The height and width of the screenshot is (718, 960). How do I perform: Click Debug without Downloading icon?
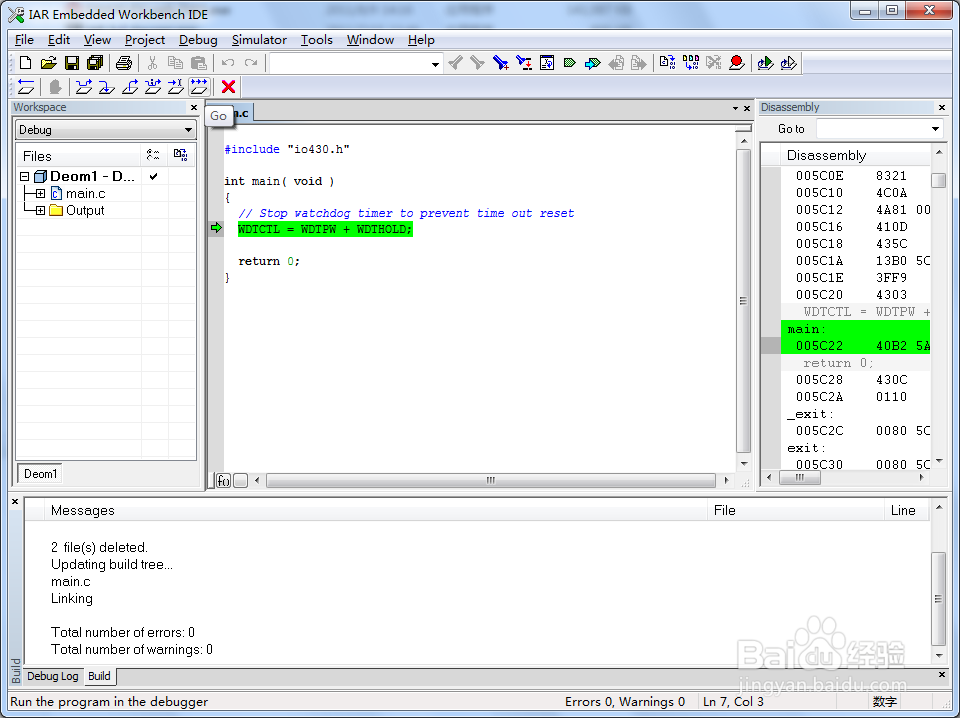[789, 62]
